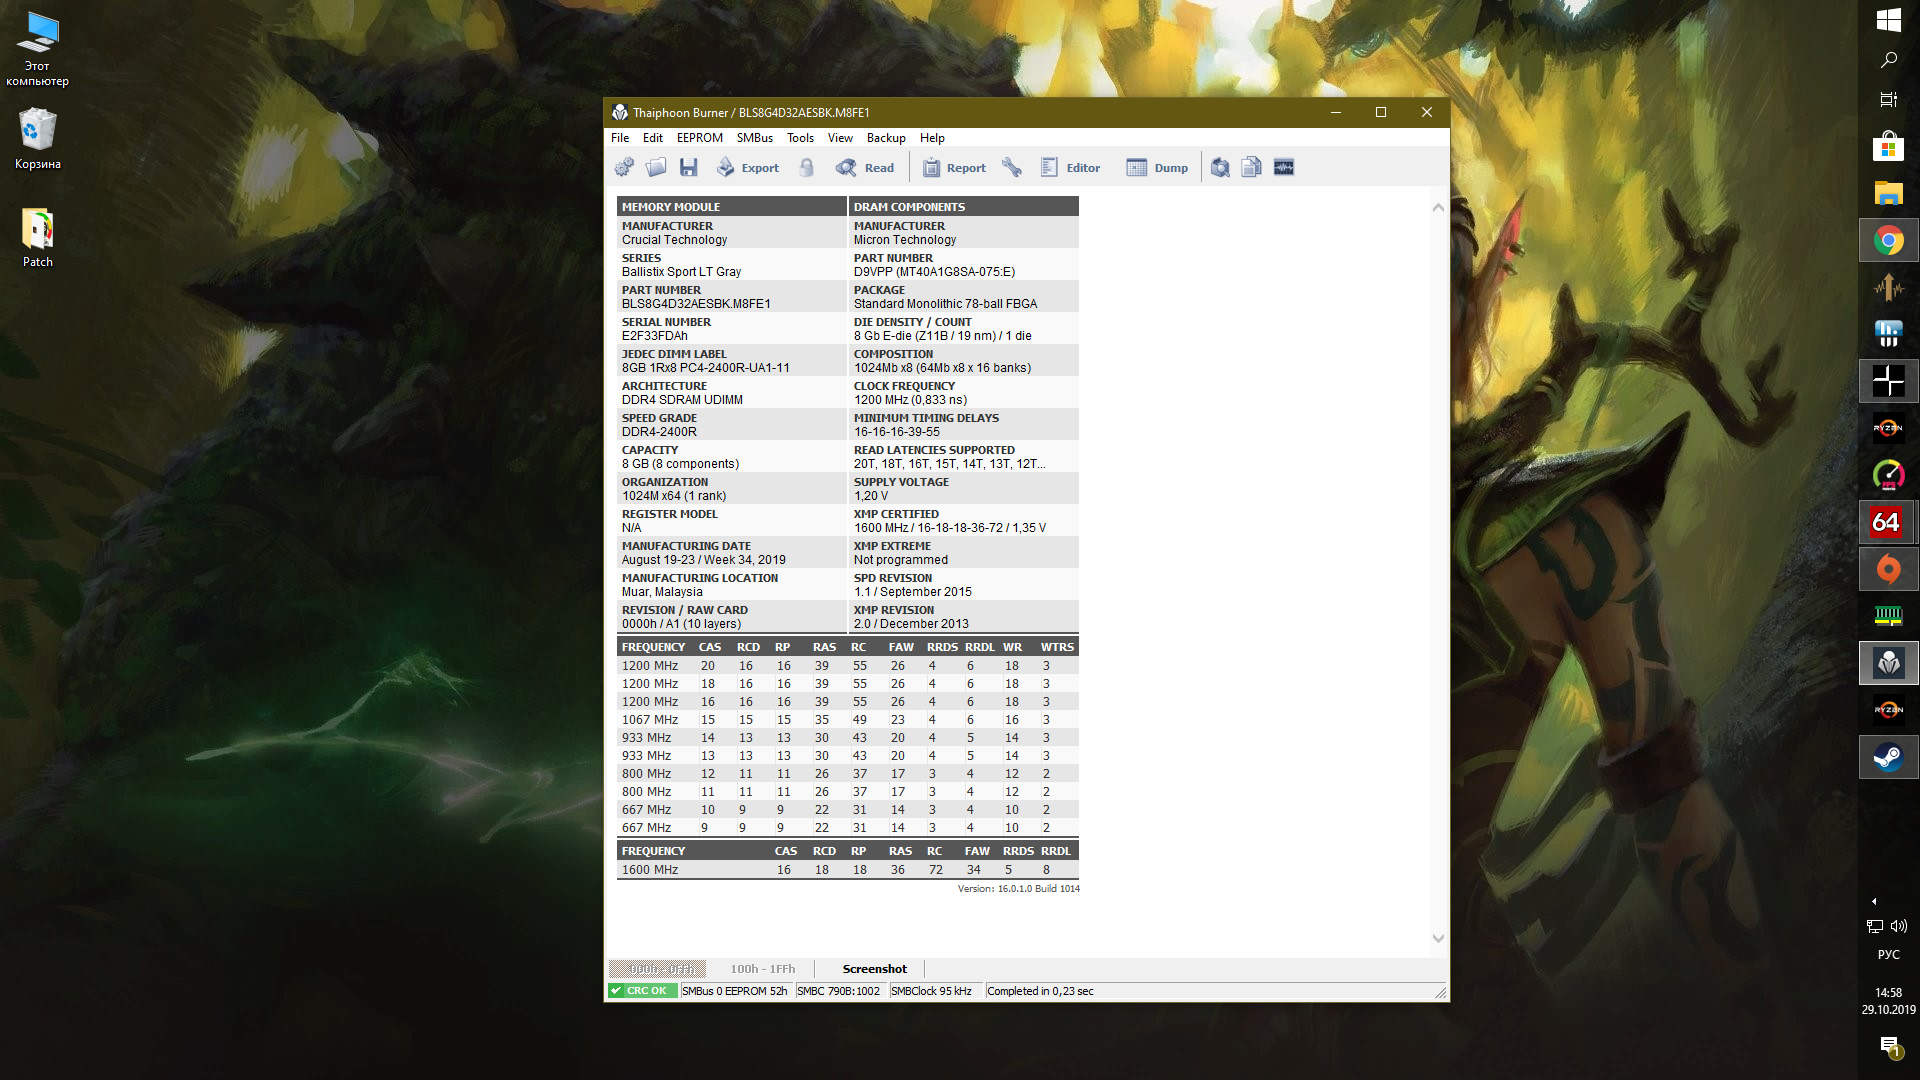This screenshot has width=1920, height=1080.
Task: Open the arrow-with-waveform app in taskbar
Action: 1889,288
